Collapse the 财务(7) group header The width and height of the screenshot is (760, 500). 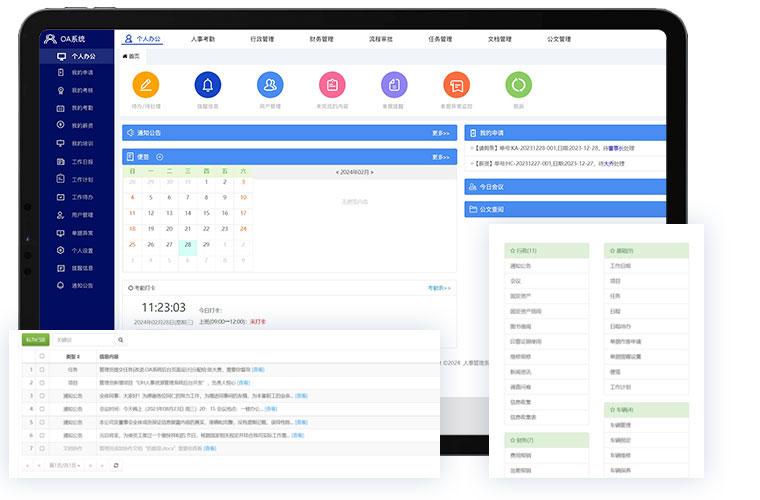(546, 440)
